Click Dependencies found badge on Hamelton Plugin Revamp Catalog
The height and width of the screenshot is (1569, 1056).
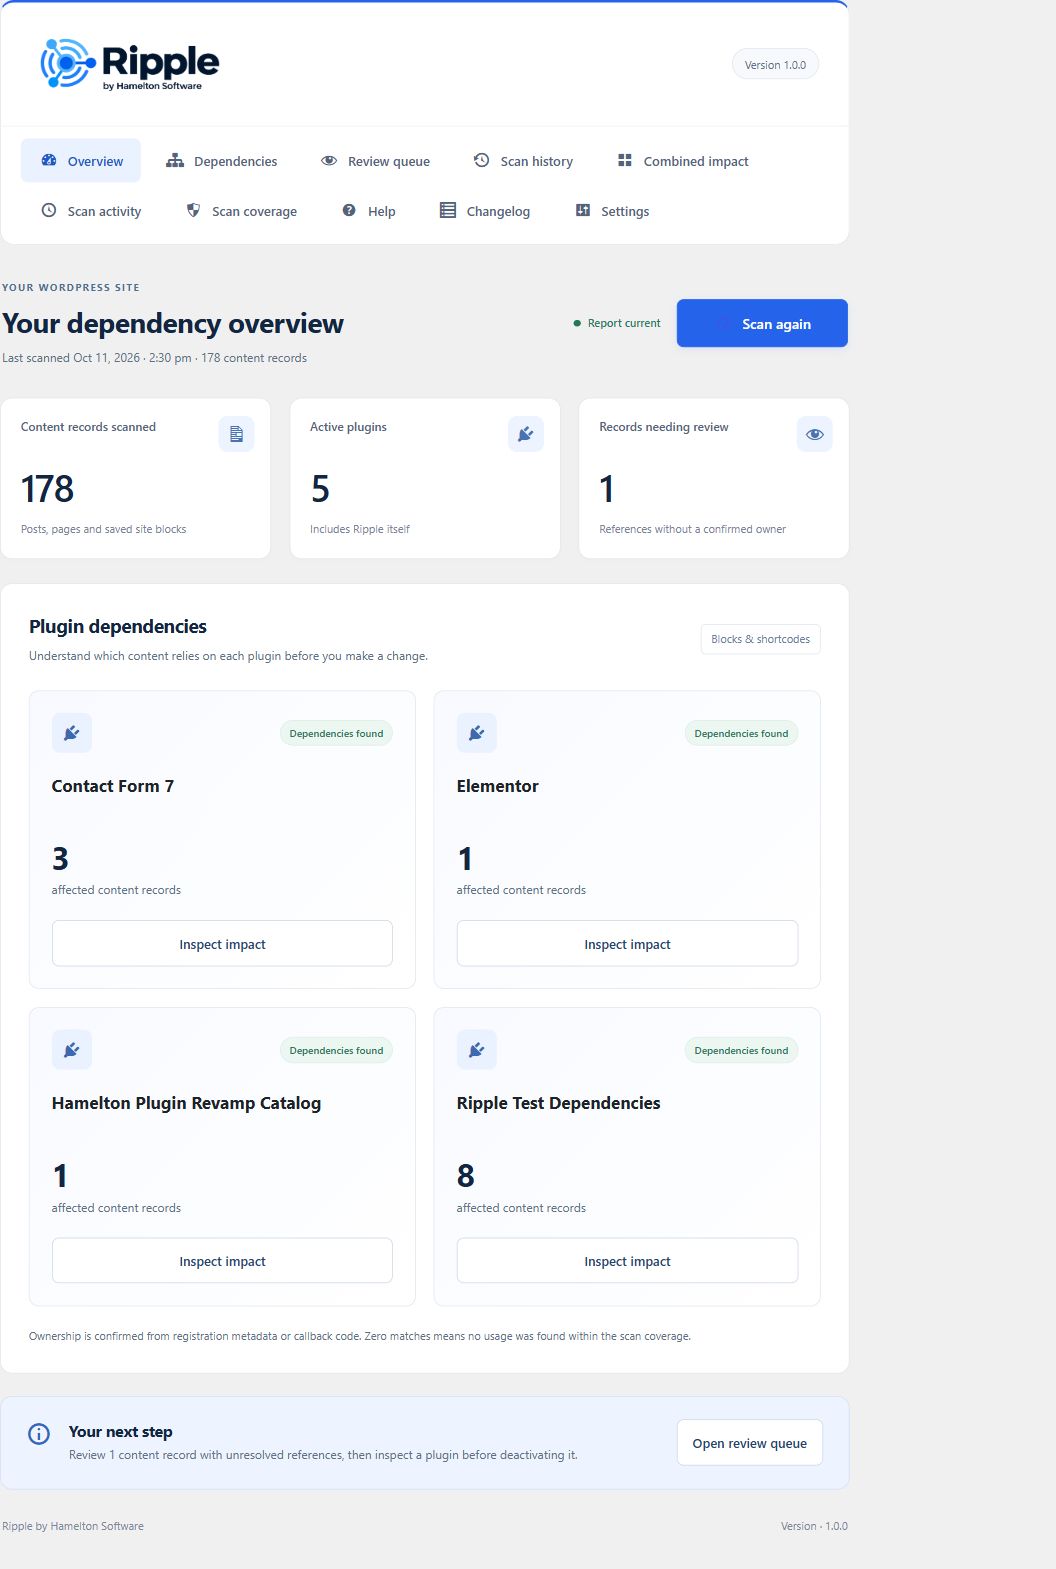click(x=336, y=1050)
